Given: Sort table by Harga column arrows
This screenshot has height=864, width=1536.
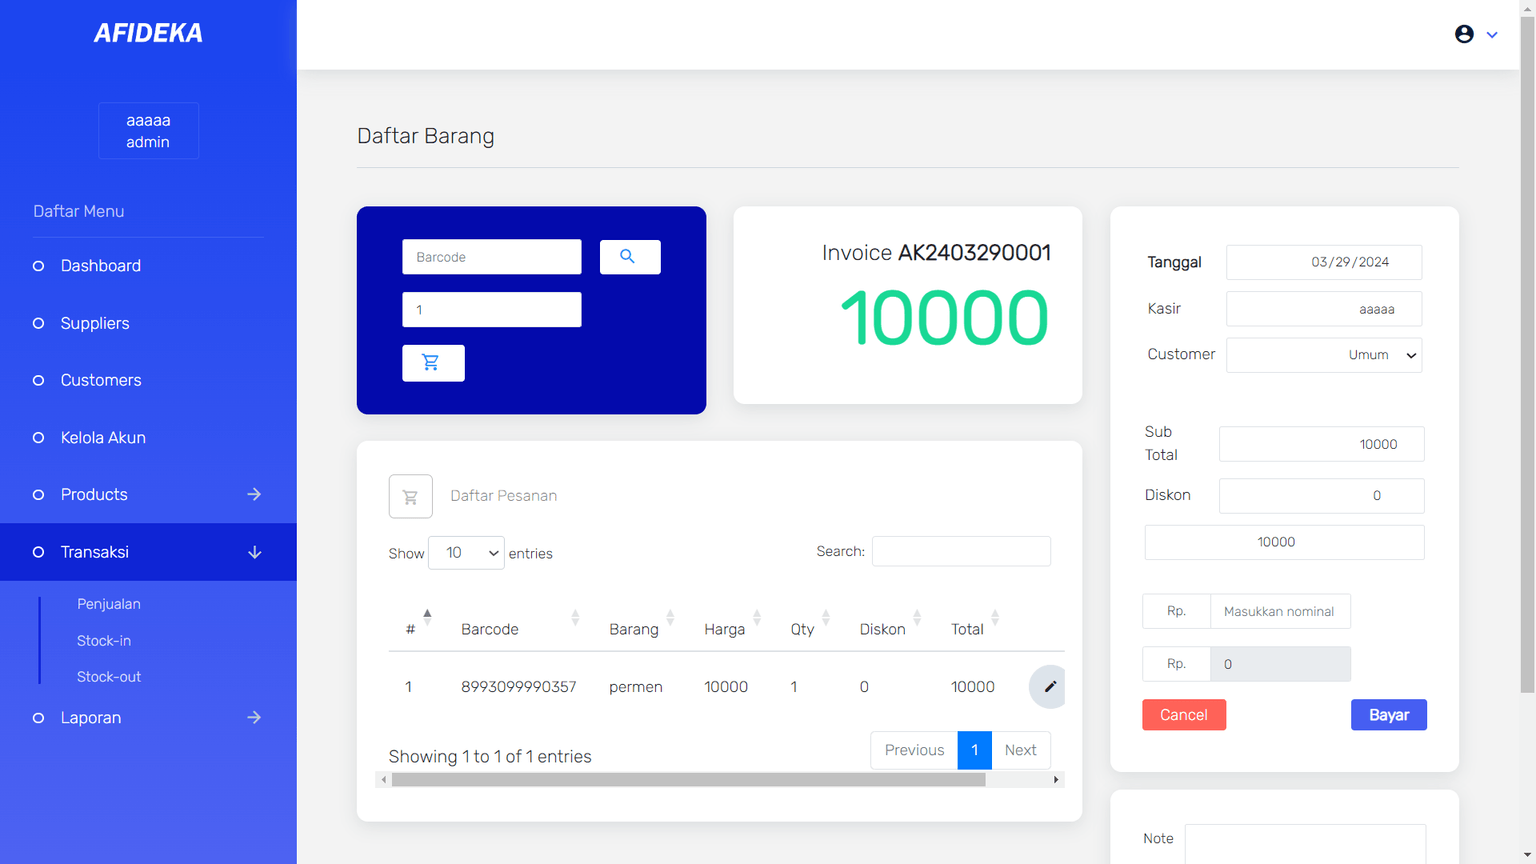Looking at the screenshot, I should pos(757,618).
